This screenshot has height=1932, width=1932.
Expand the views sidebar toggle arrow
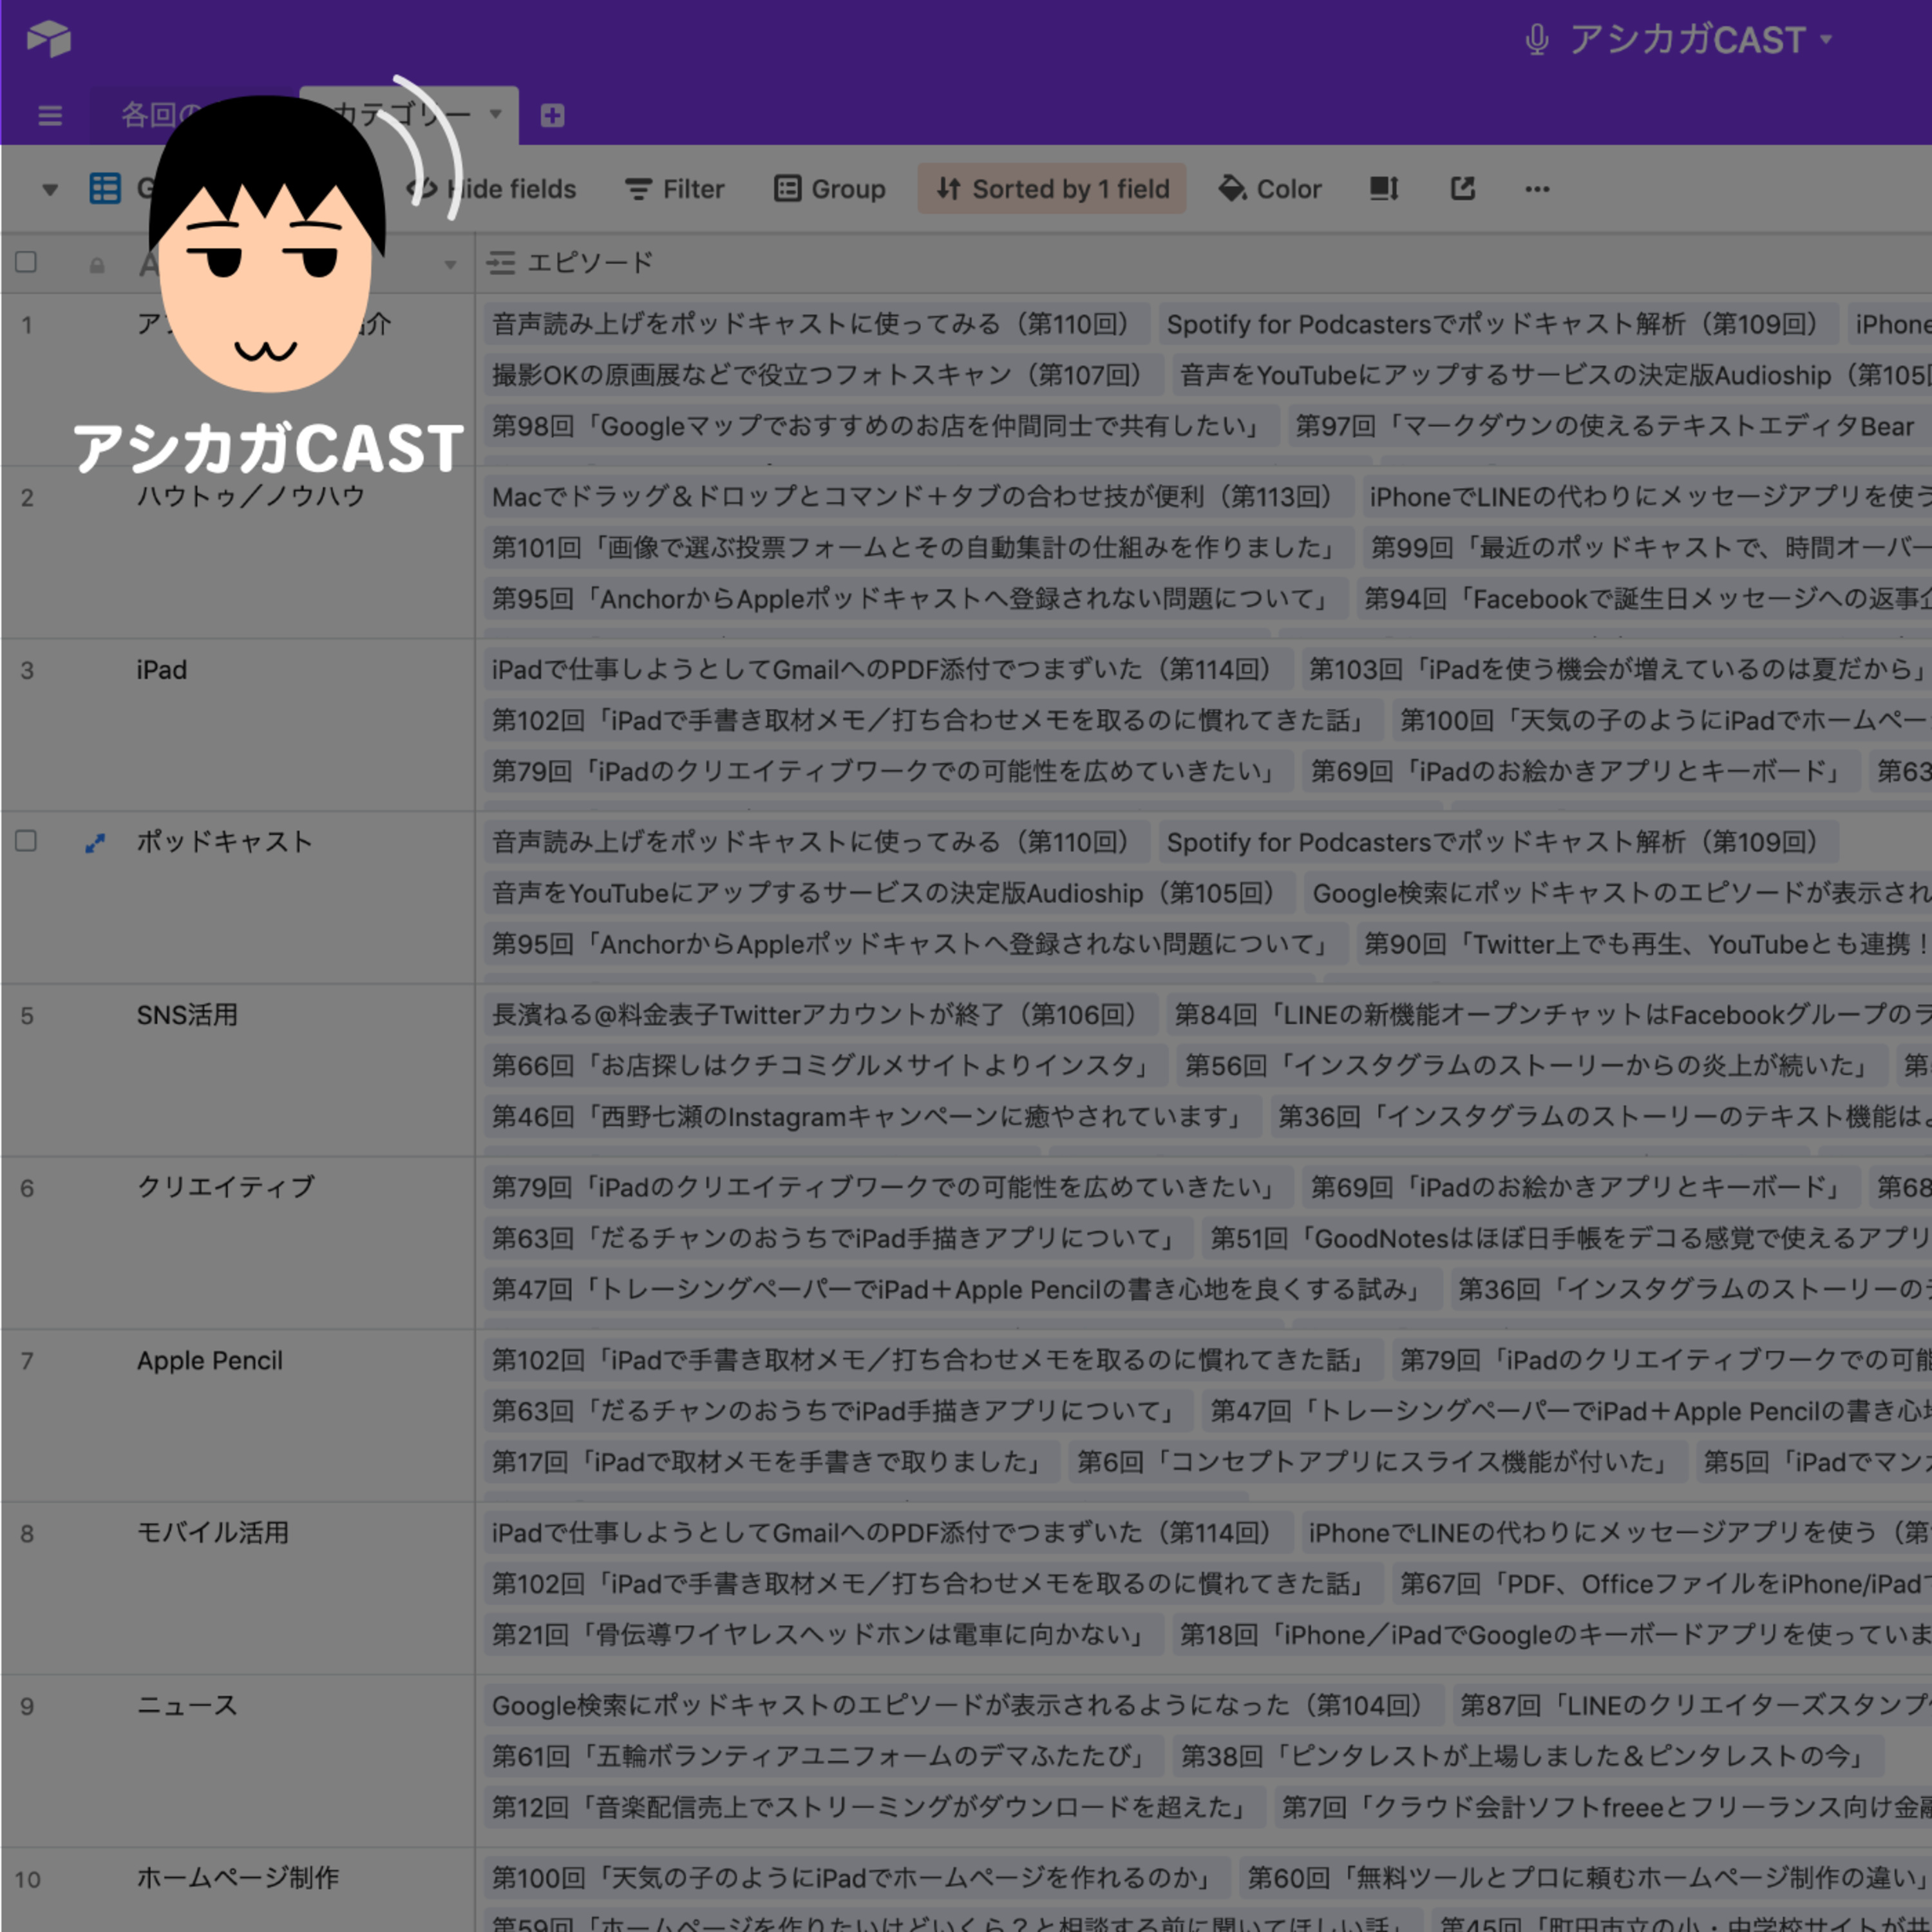click(49, 189)
